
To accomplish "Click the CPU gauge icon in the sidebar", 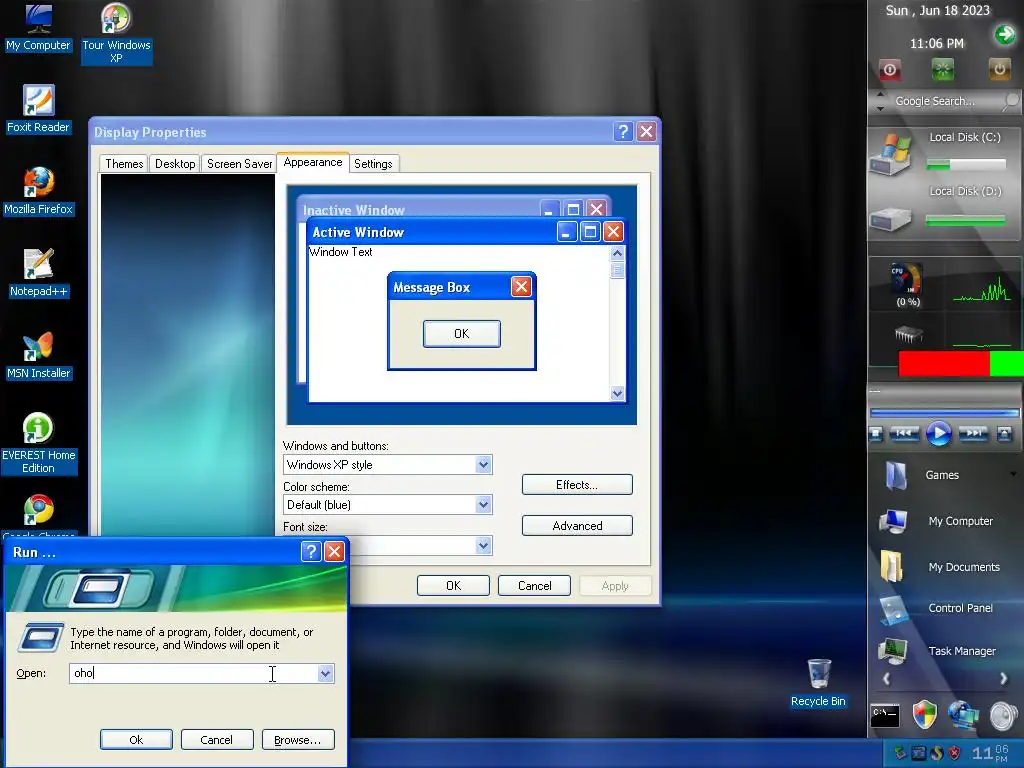I will [907, 279].
